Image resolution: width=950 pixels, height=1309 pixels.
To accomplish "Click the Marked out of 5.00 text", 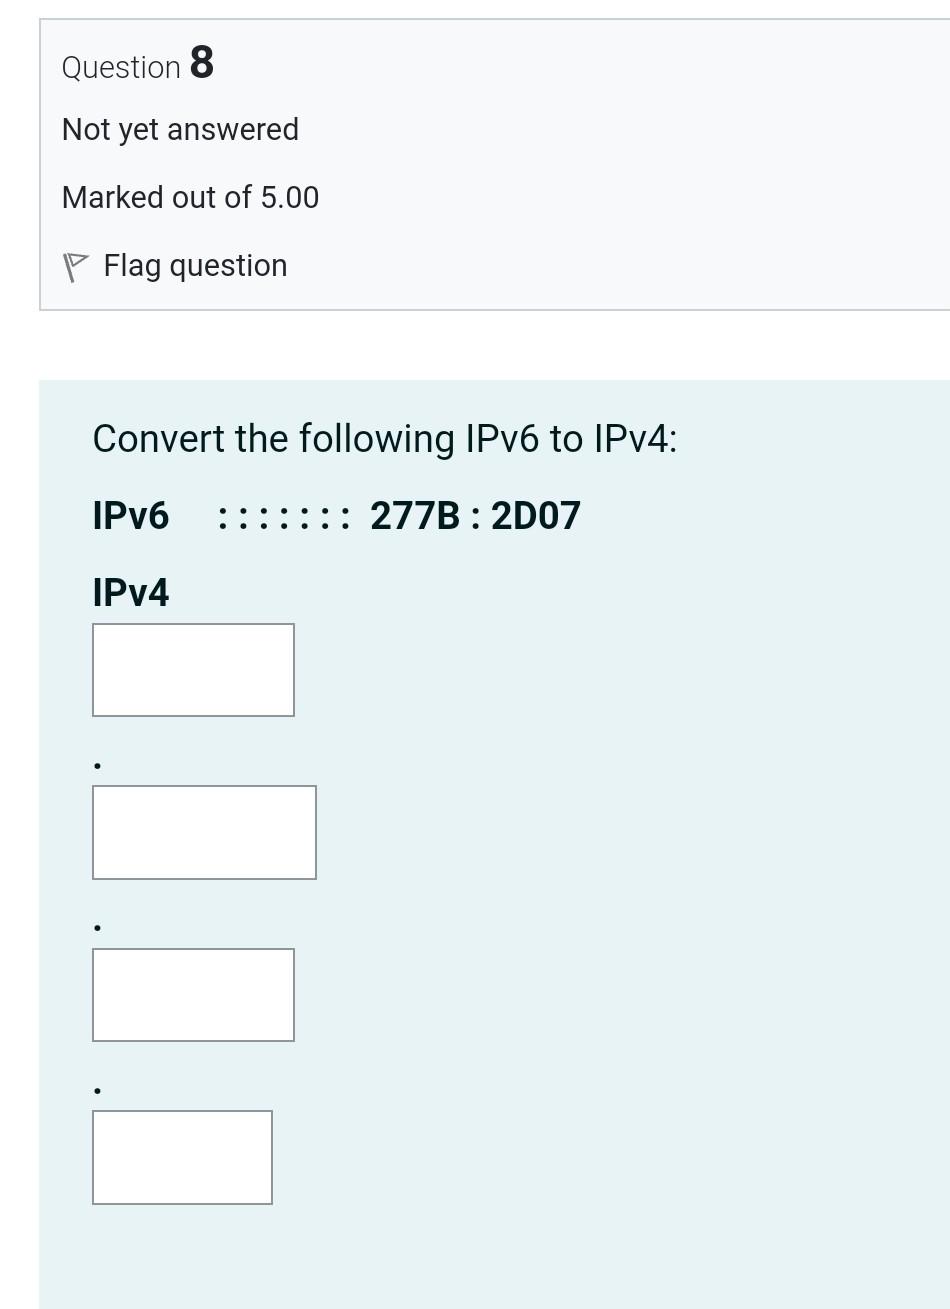I will coord(190,197).
